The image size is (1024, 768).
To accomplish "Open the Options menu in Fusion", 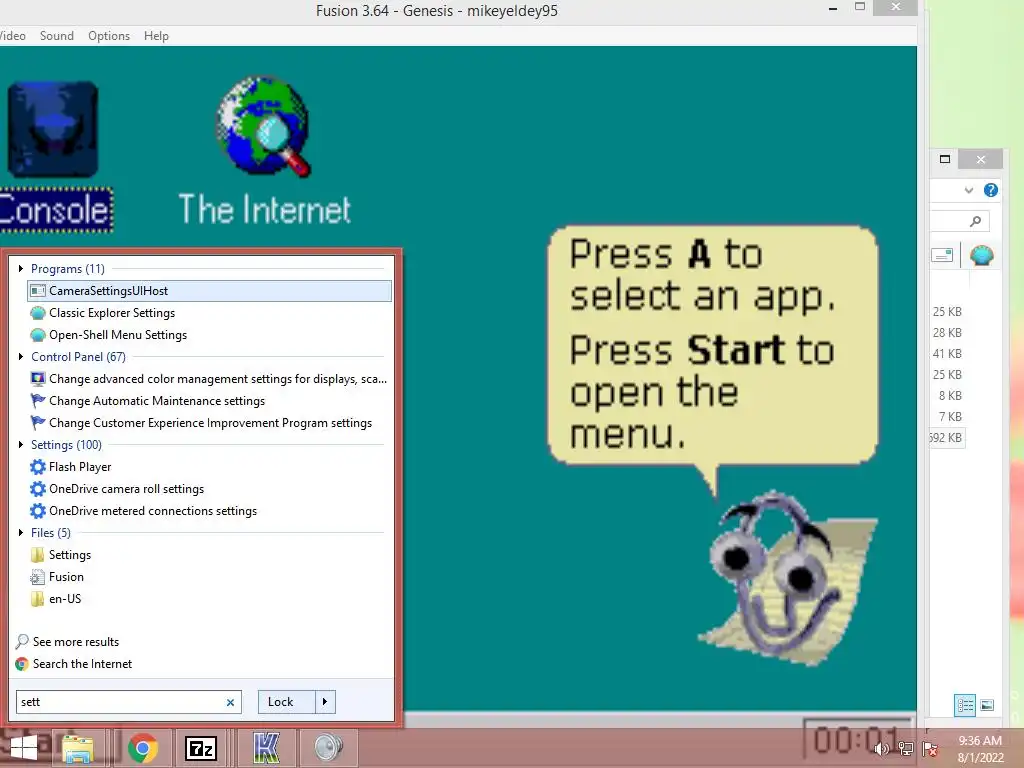I will click(109, 36).
